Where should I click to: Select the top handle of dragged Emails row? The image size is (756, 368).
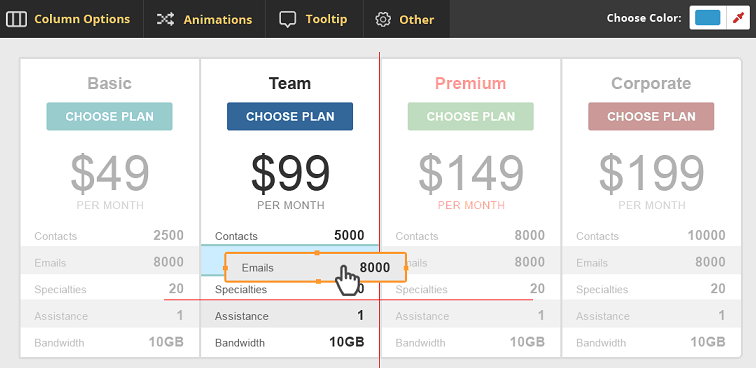[x=317, y=253]
